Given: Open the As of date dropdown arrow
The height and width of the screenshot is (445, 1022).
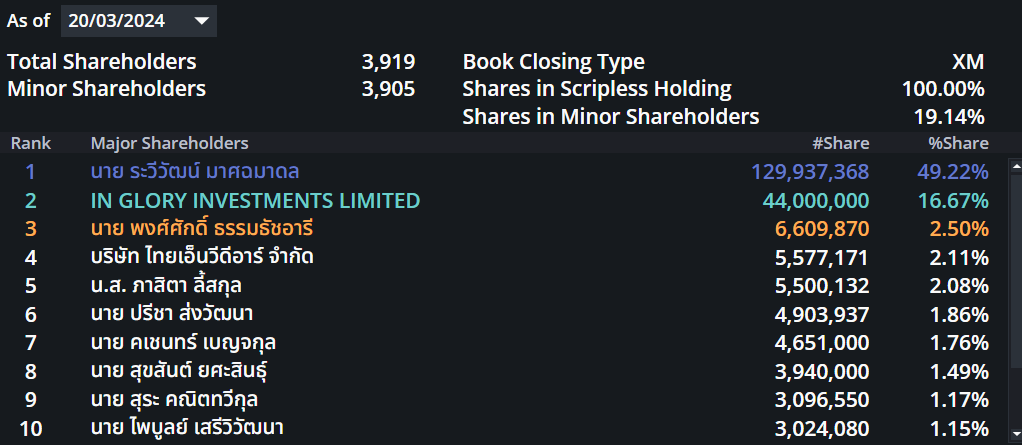Looking at the screenshot, I should click(x=201, y=21).
